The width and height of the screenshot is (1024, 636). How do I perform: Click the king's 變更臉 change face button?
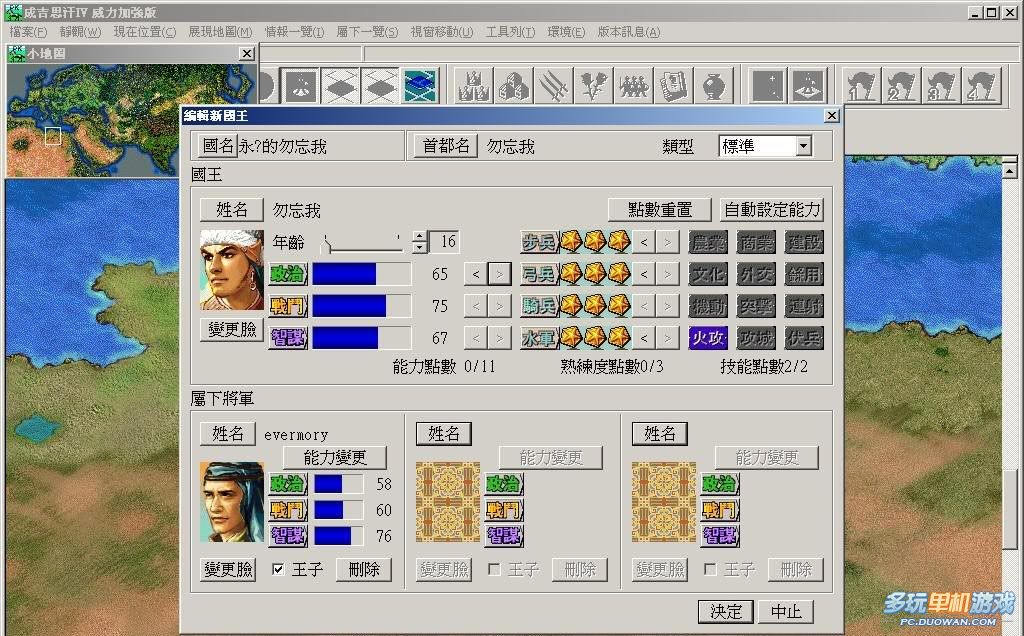pyautogui.click(x=232, y=328)
